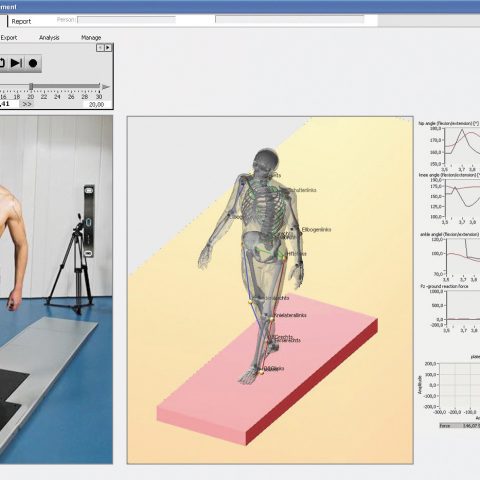Click the hip angle flexion/extension graph
Viewport: 480px width, 480px height.
(x=463, y=146)
